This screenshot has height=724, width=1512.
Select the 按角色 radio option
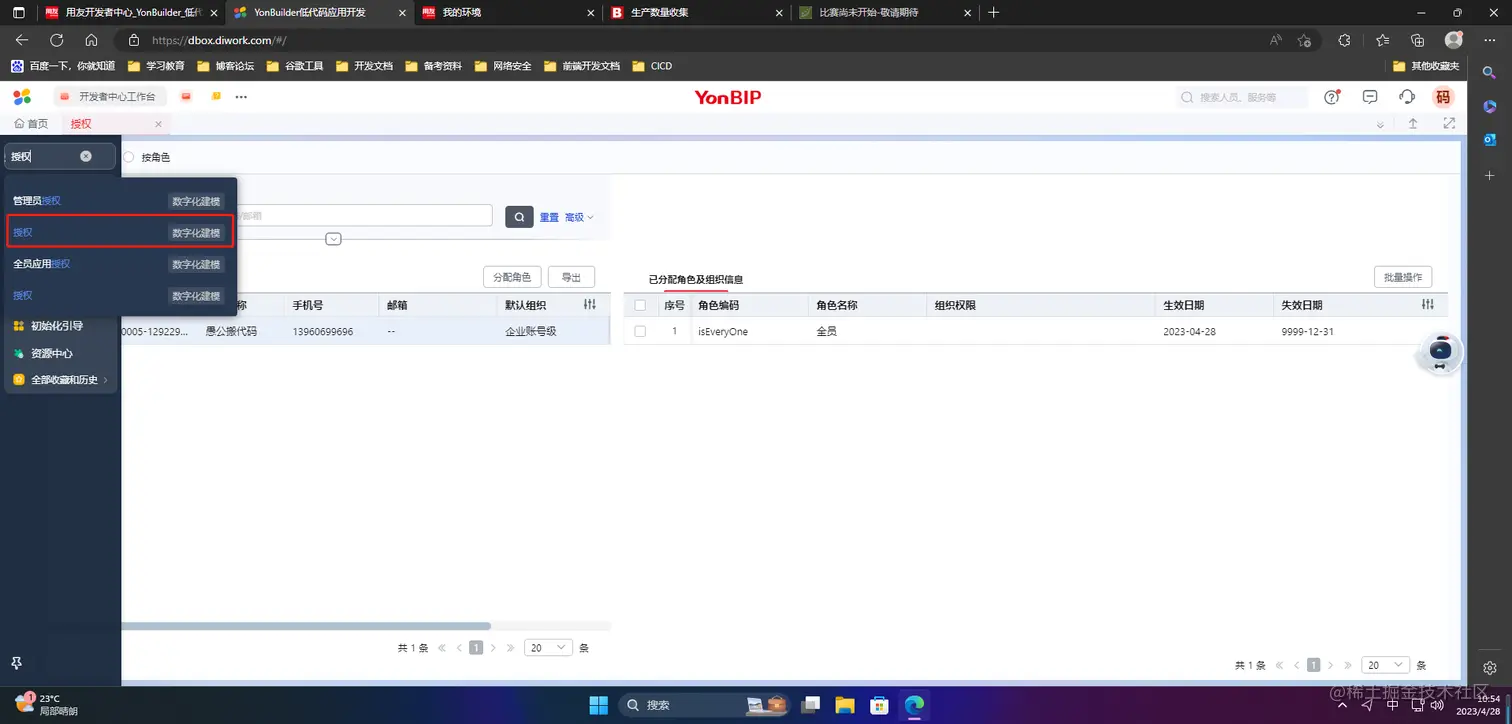(x=128, y=157)
